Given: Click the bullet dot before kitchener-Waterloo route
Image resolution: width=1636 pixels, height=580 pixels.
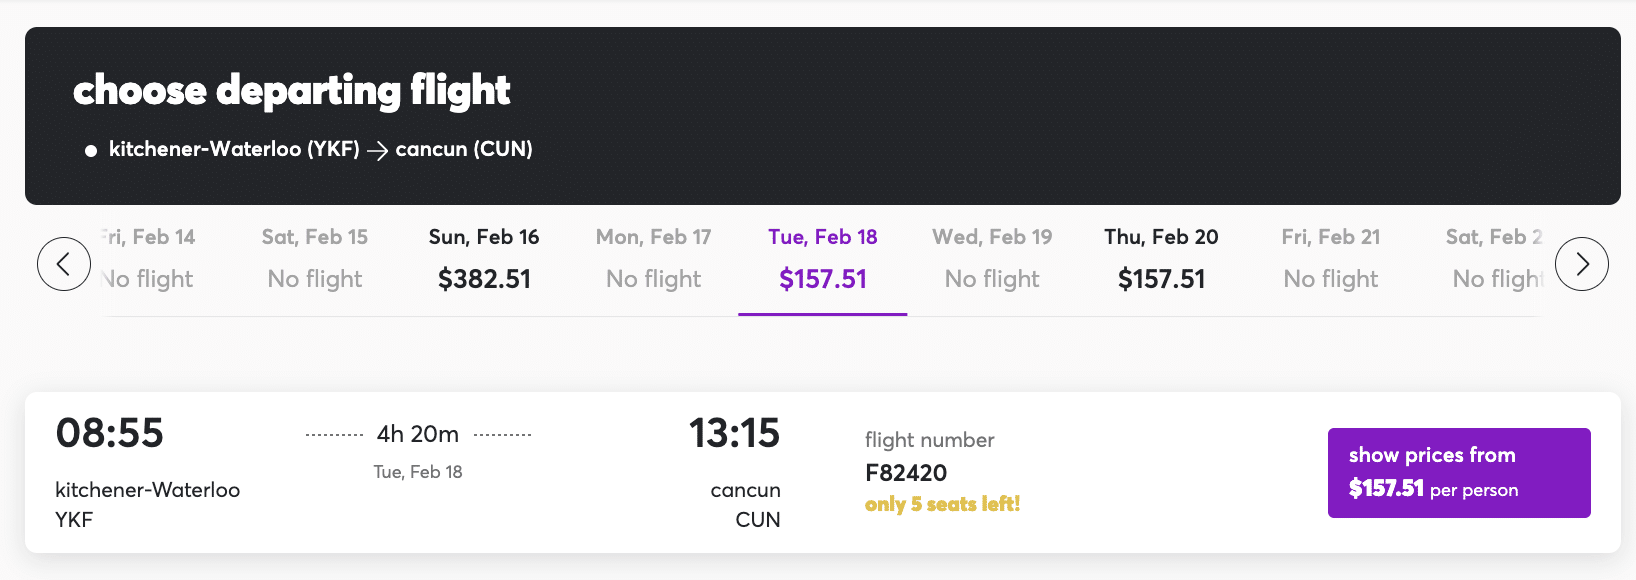Looking at the screenshot, I should (91, 151).
